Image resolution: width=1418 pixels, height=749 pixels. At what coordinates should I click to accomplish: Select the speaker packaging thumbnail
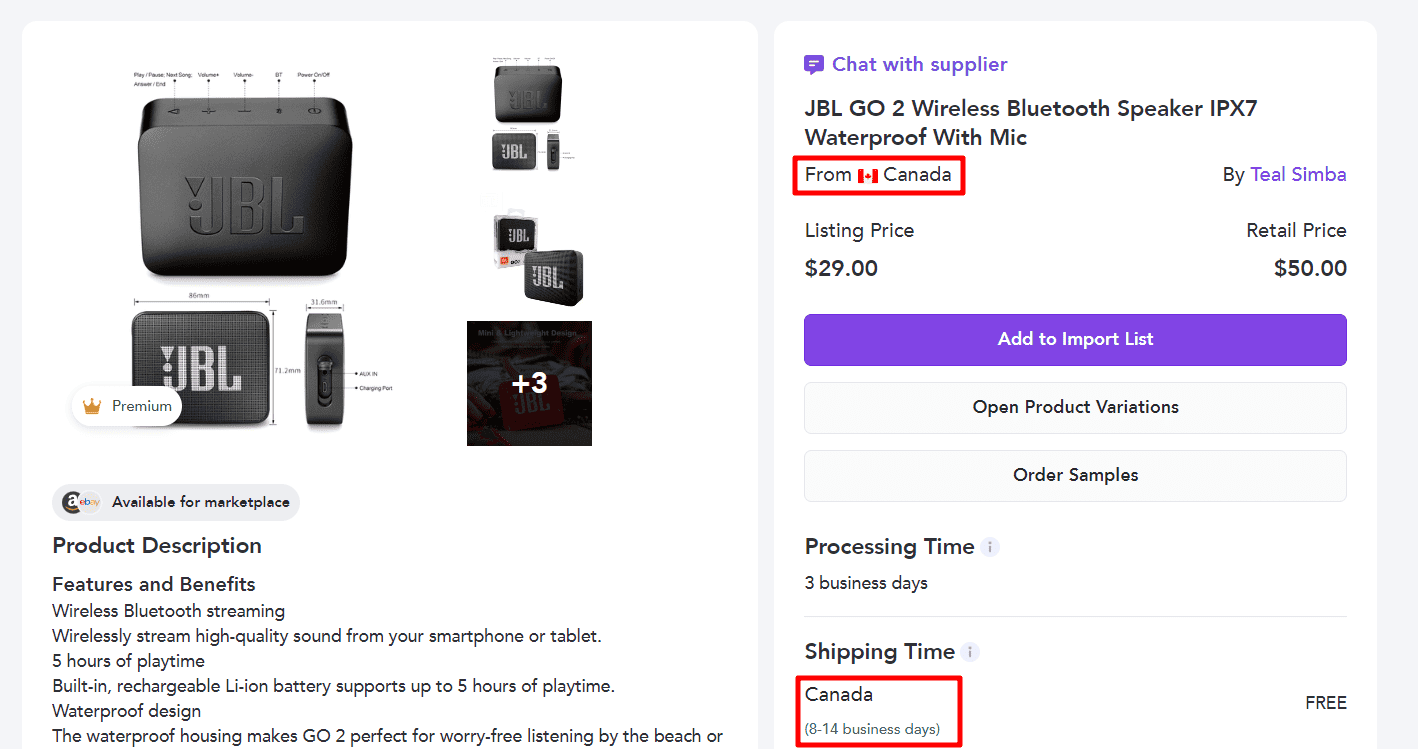click(529, 250)
